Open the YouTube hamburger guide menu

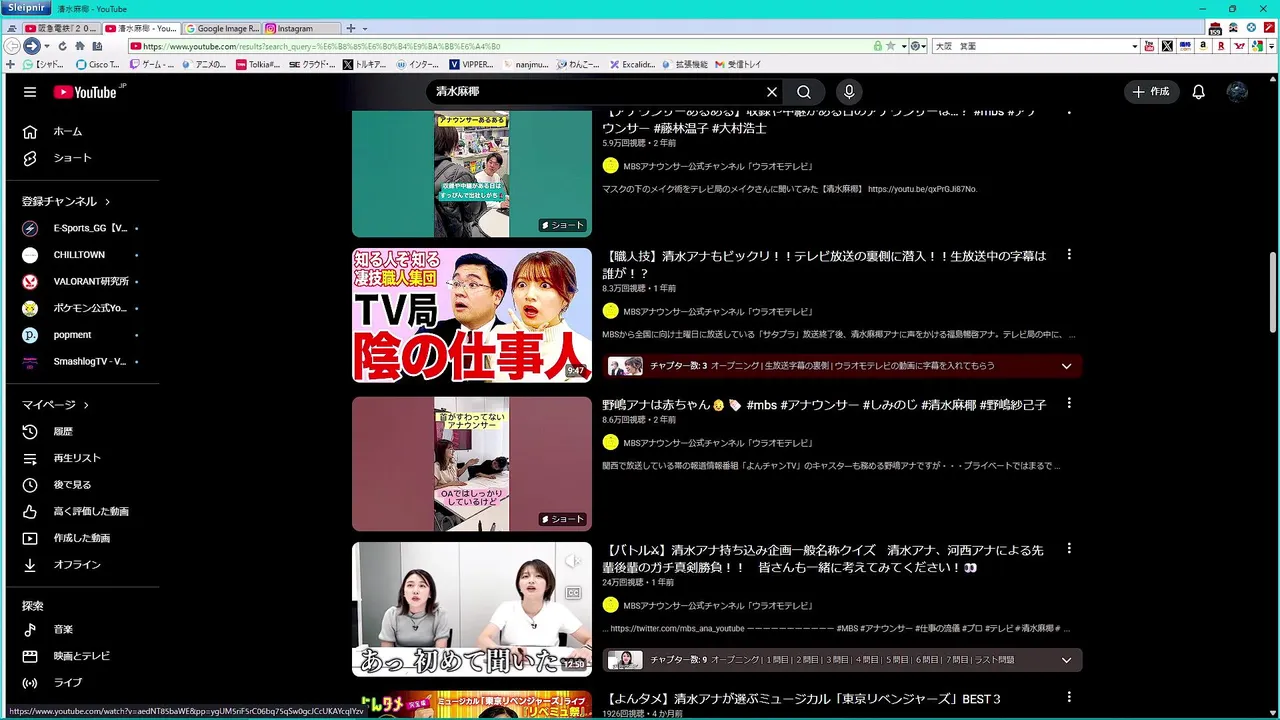tap(30, 92)
